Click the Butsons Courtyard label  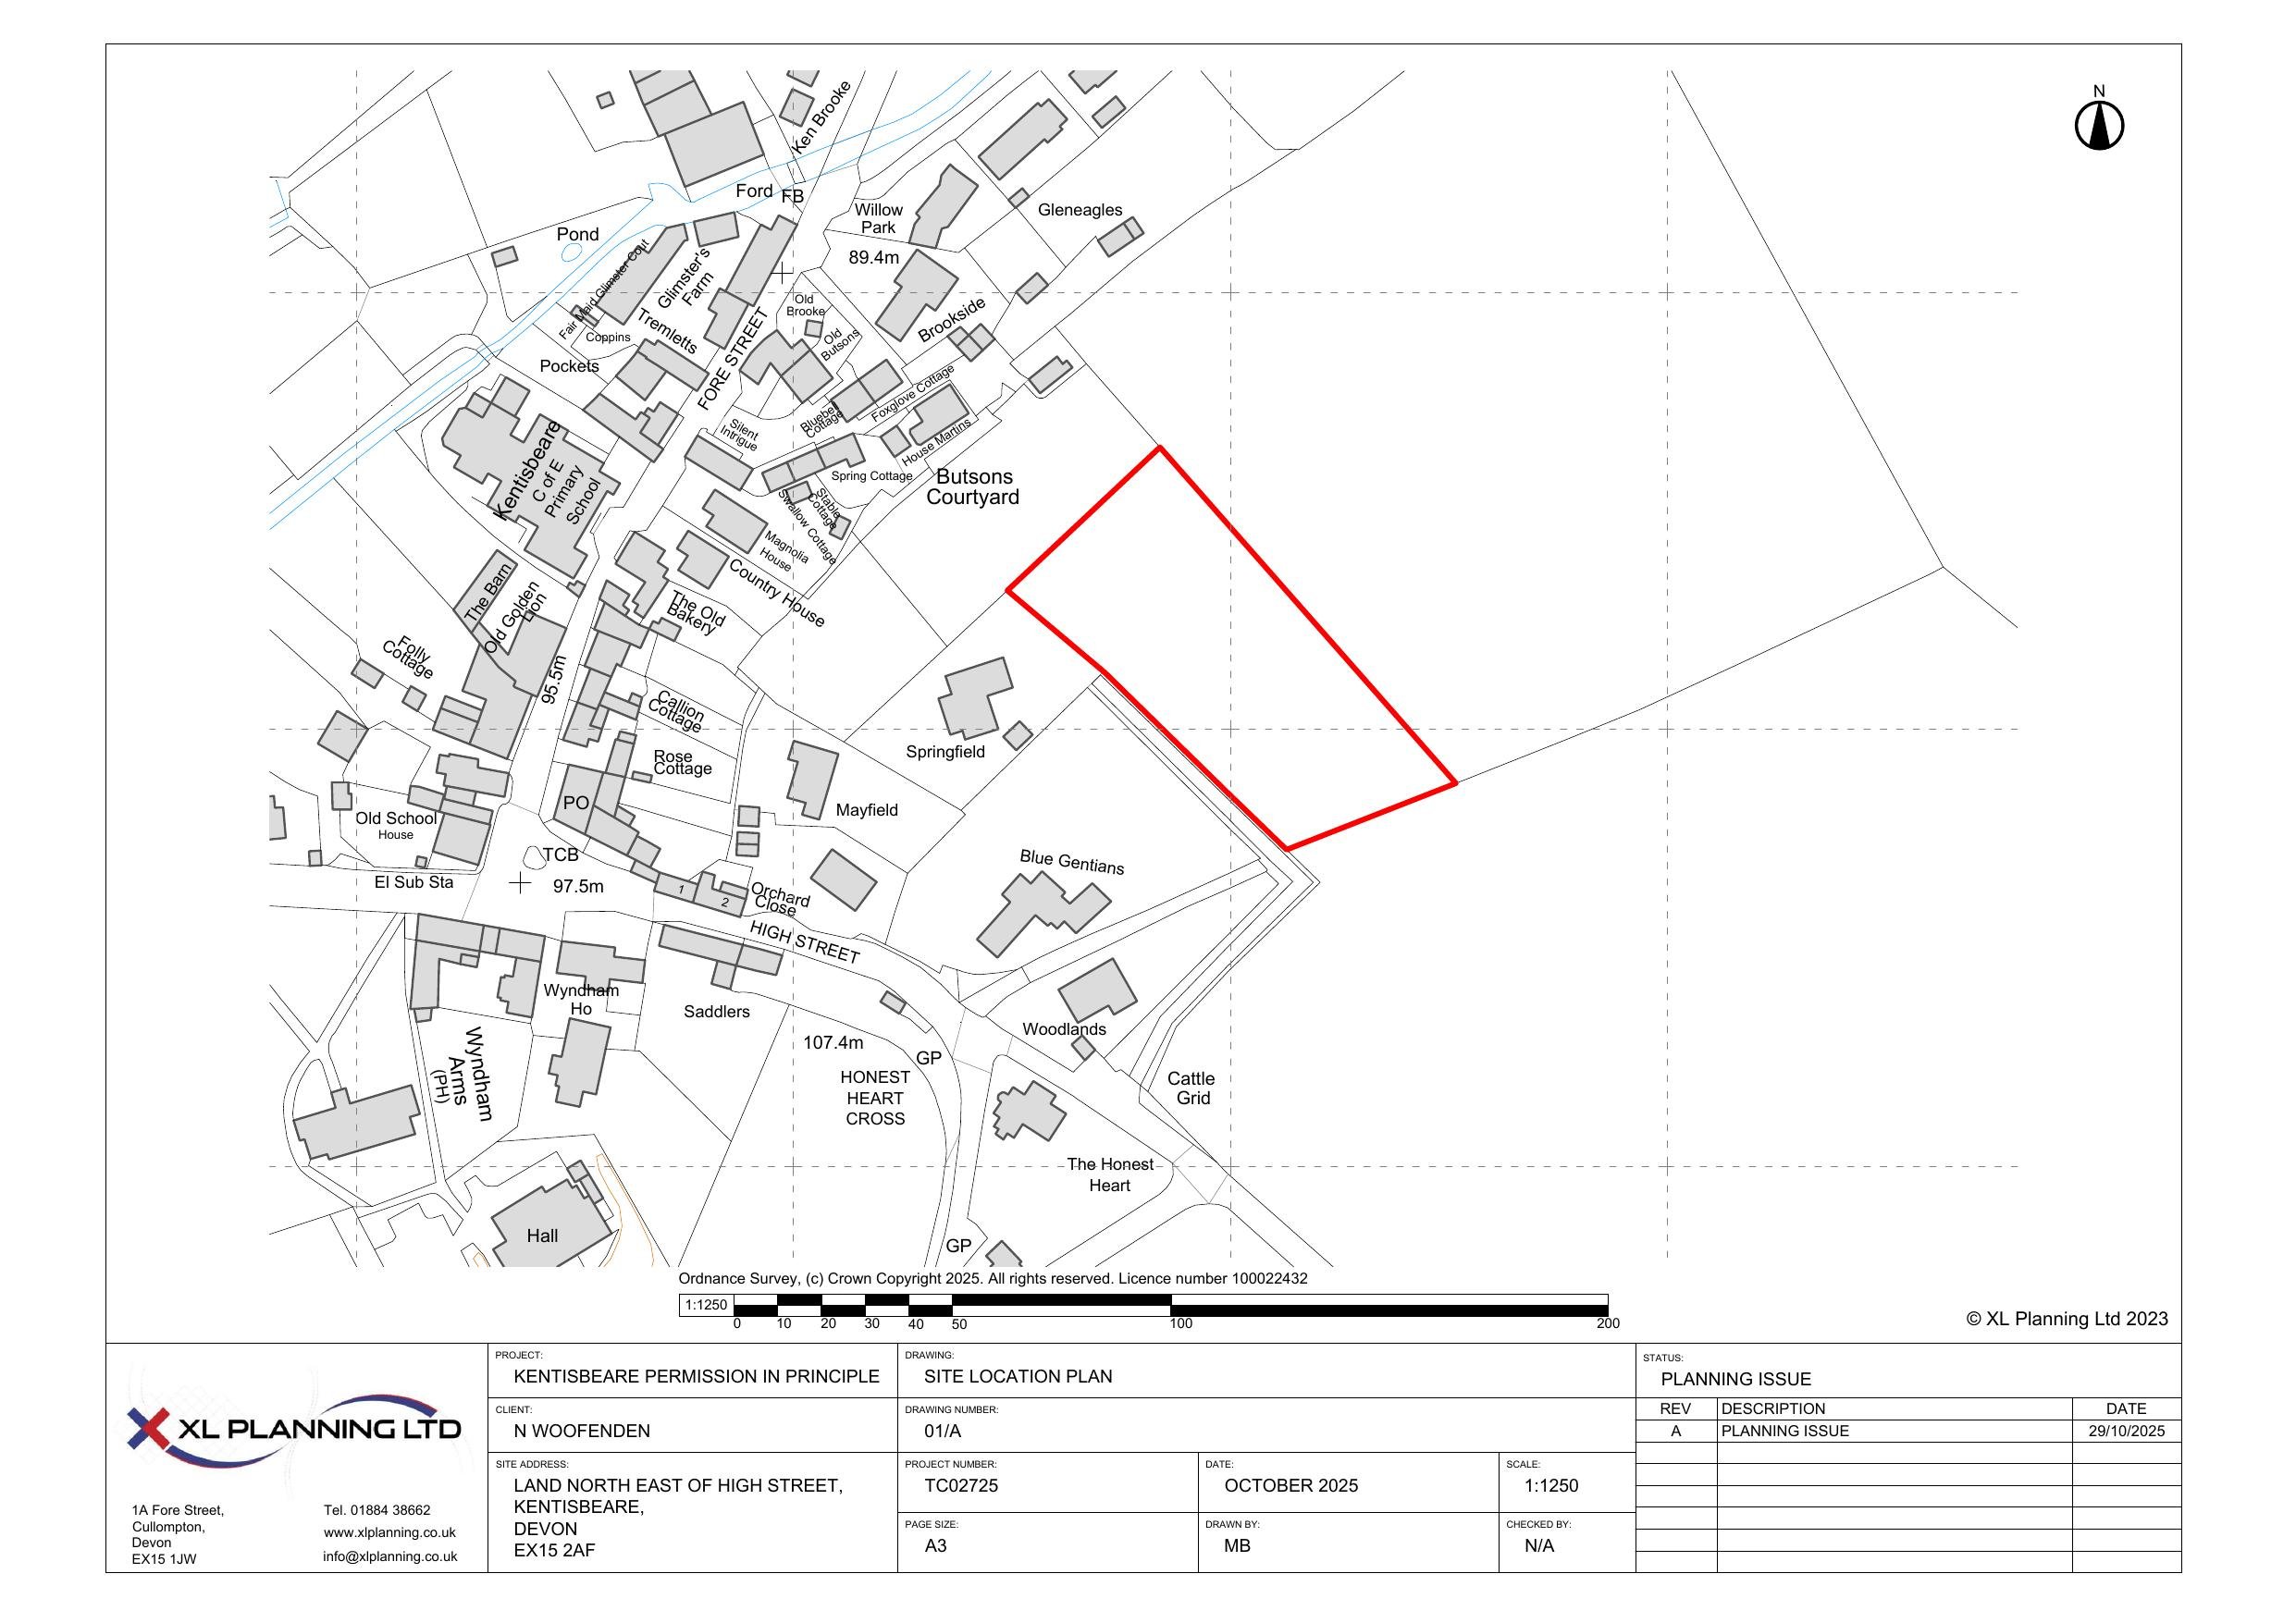tap(972, 487)
